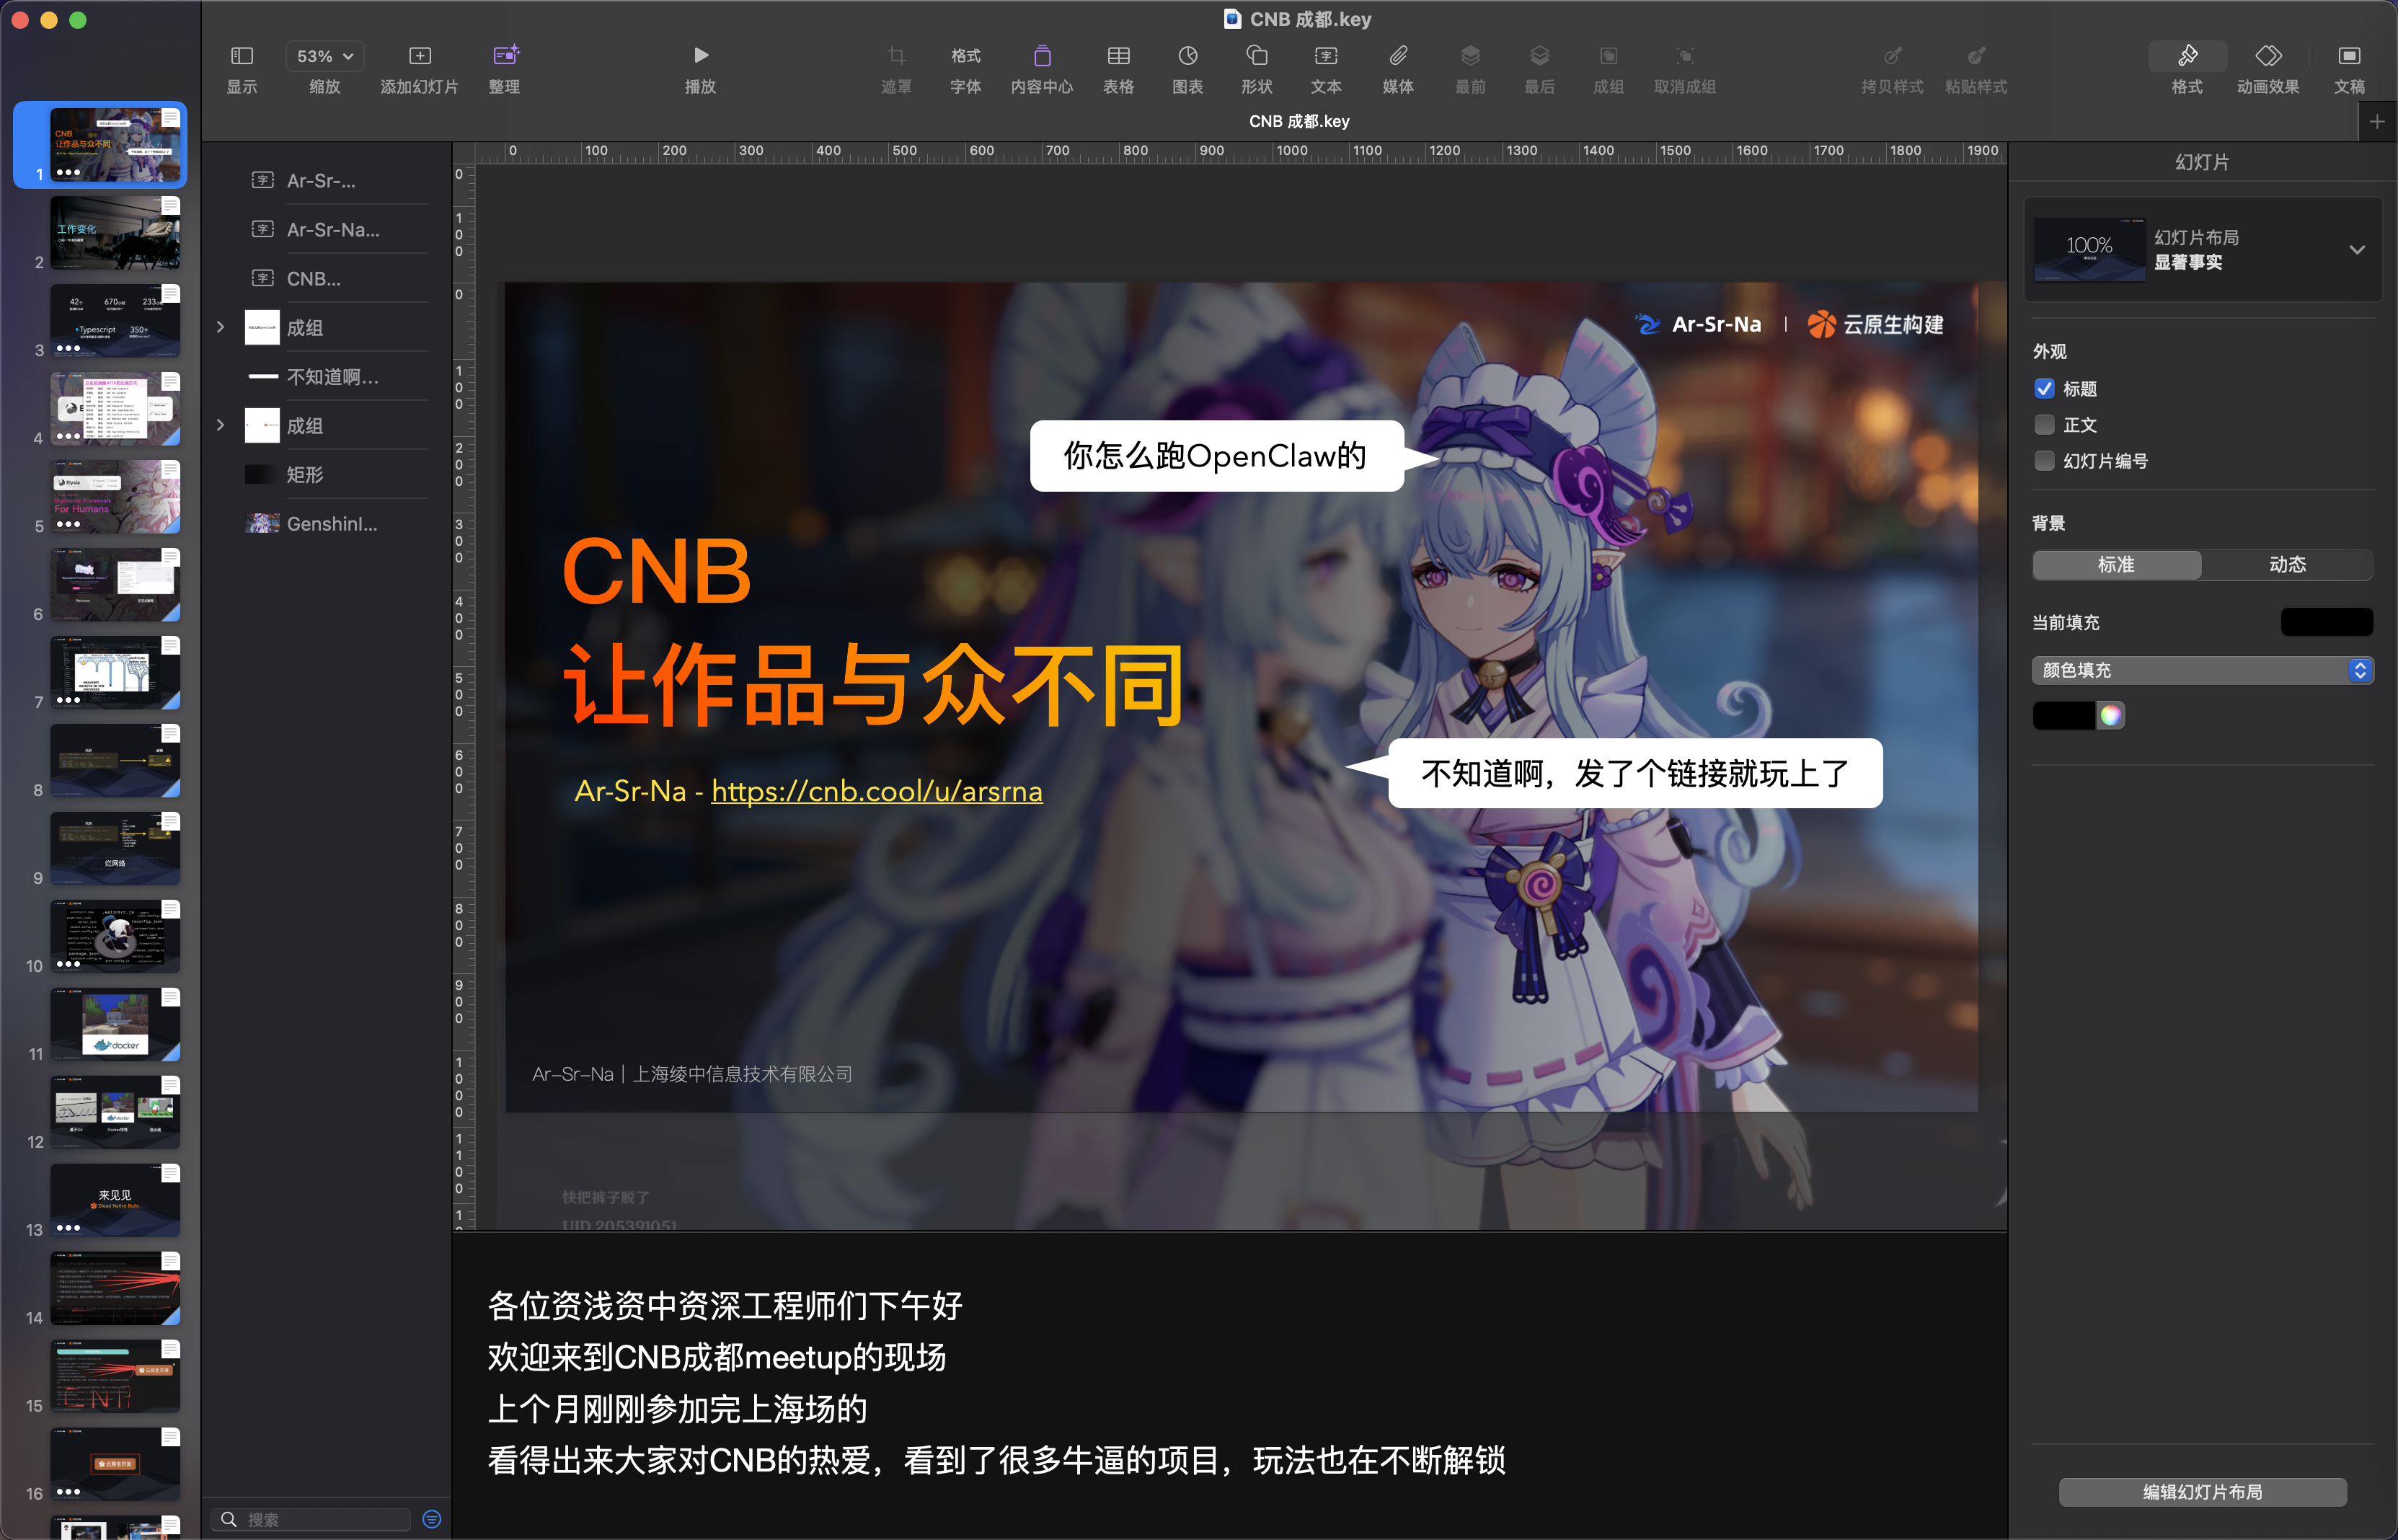Open the 53% zoom dropdown
Screen dimensions: 2398x1540
click(x=324, y=56)
